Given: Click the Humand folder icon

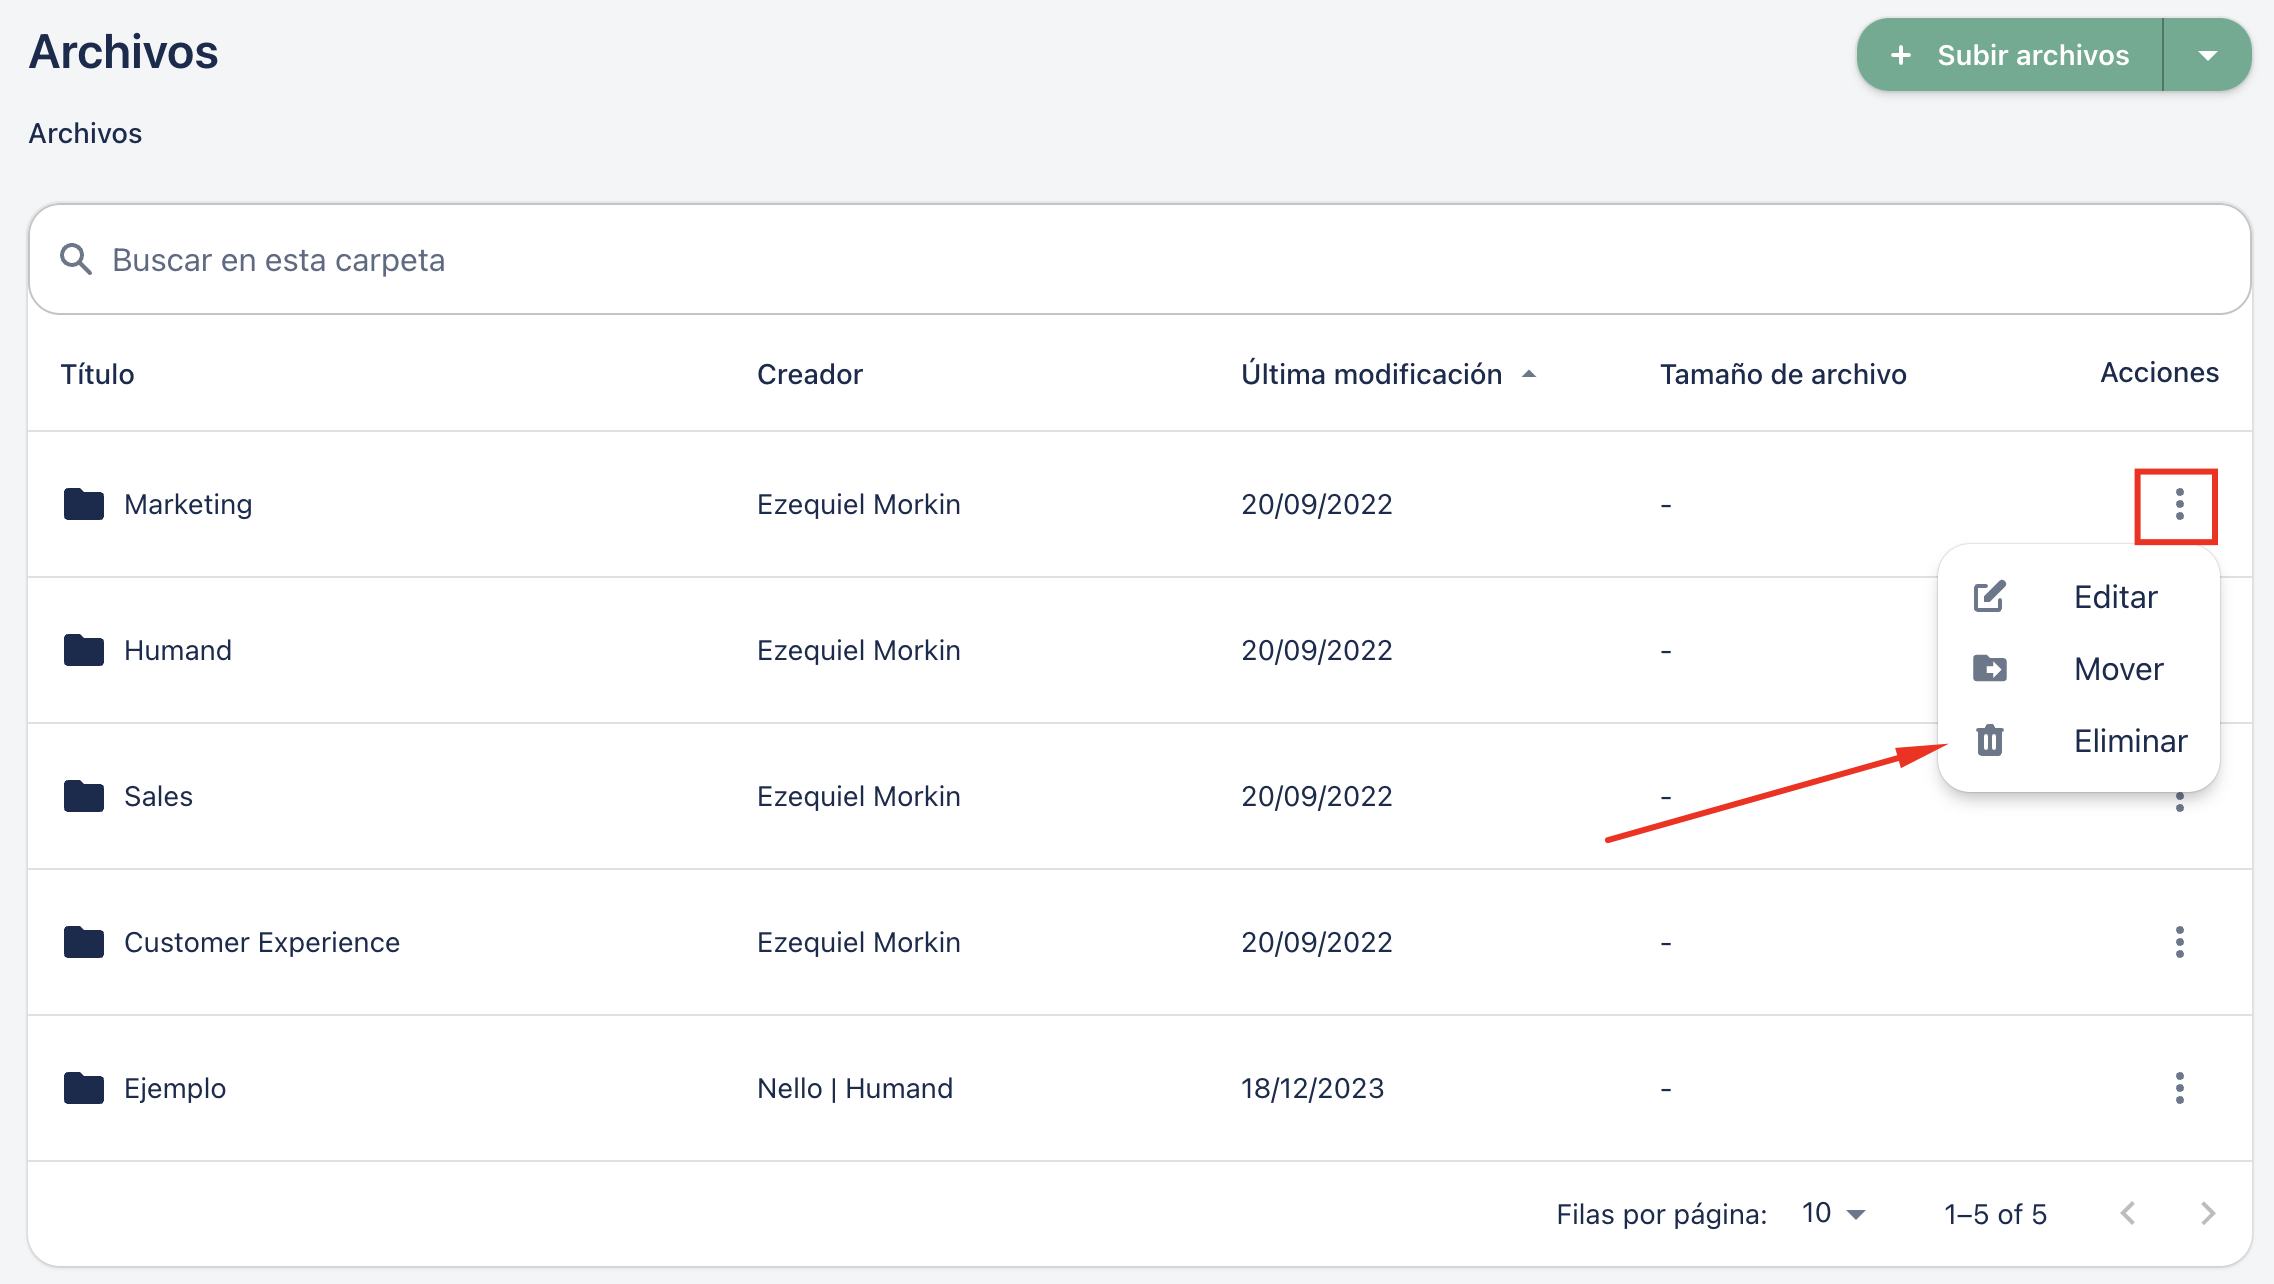Looking at the screenshot, I should (84, 650).
